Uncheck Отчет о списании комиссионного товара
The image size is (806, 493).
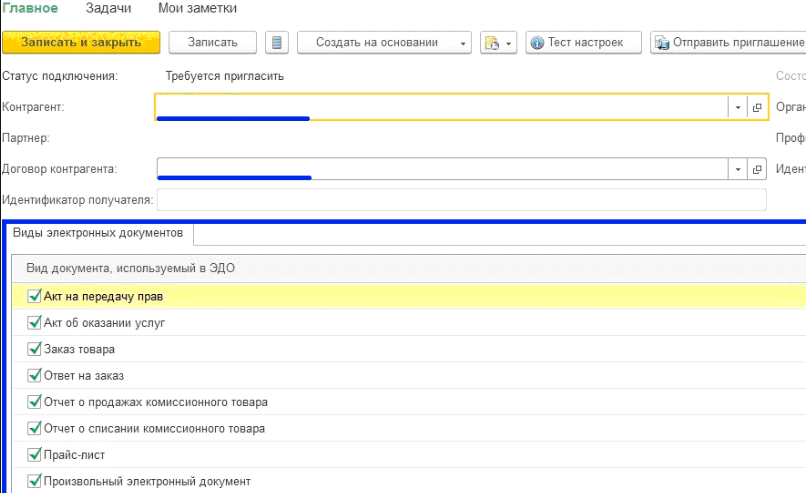pos(34,428)
